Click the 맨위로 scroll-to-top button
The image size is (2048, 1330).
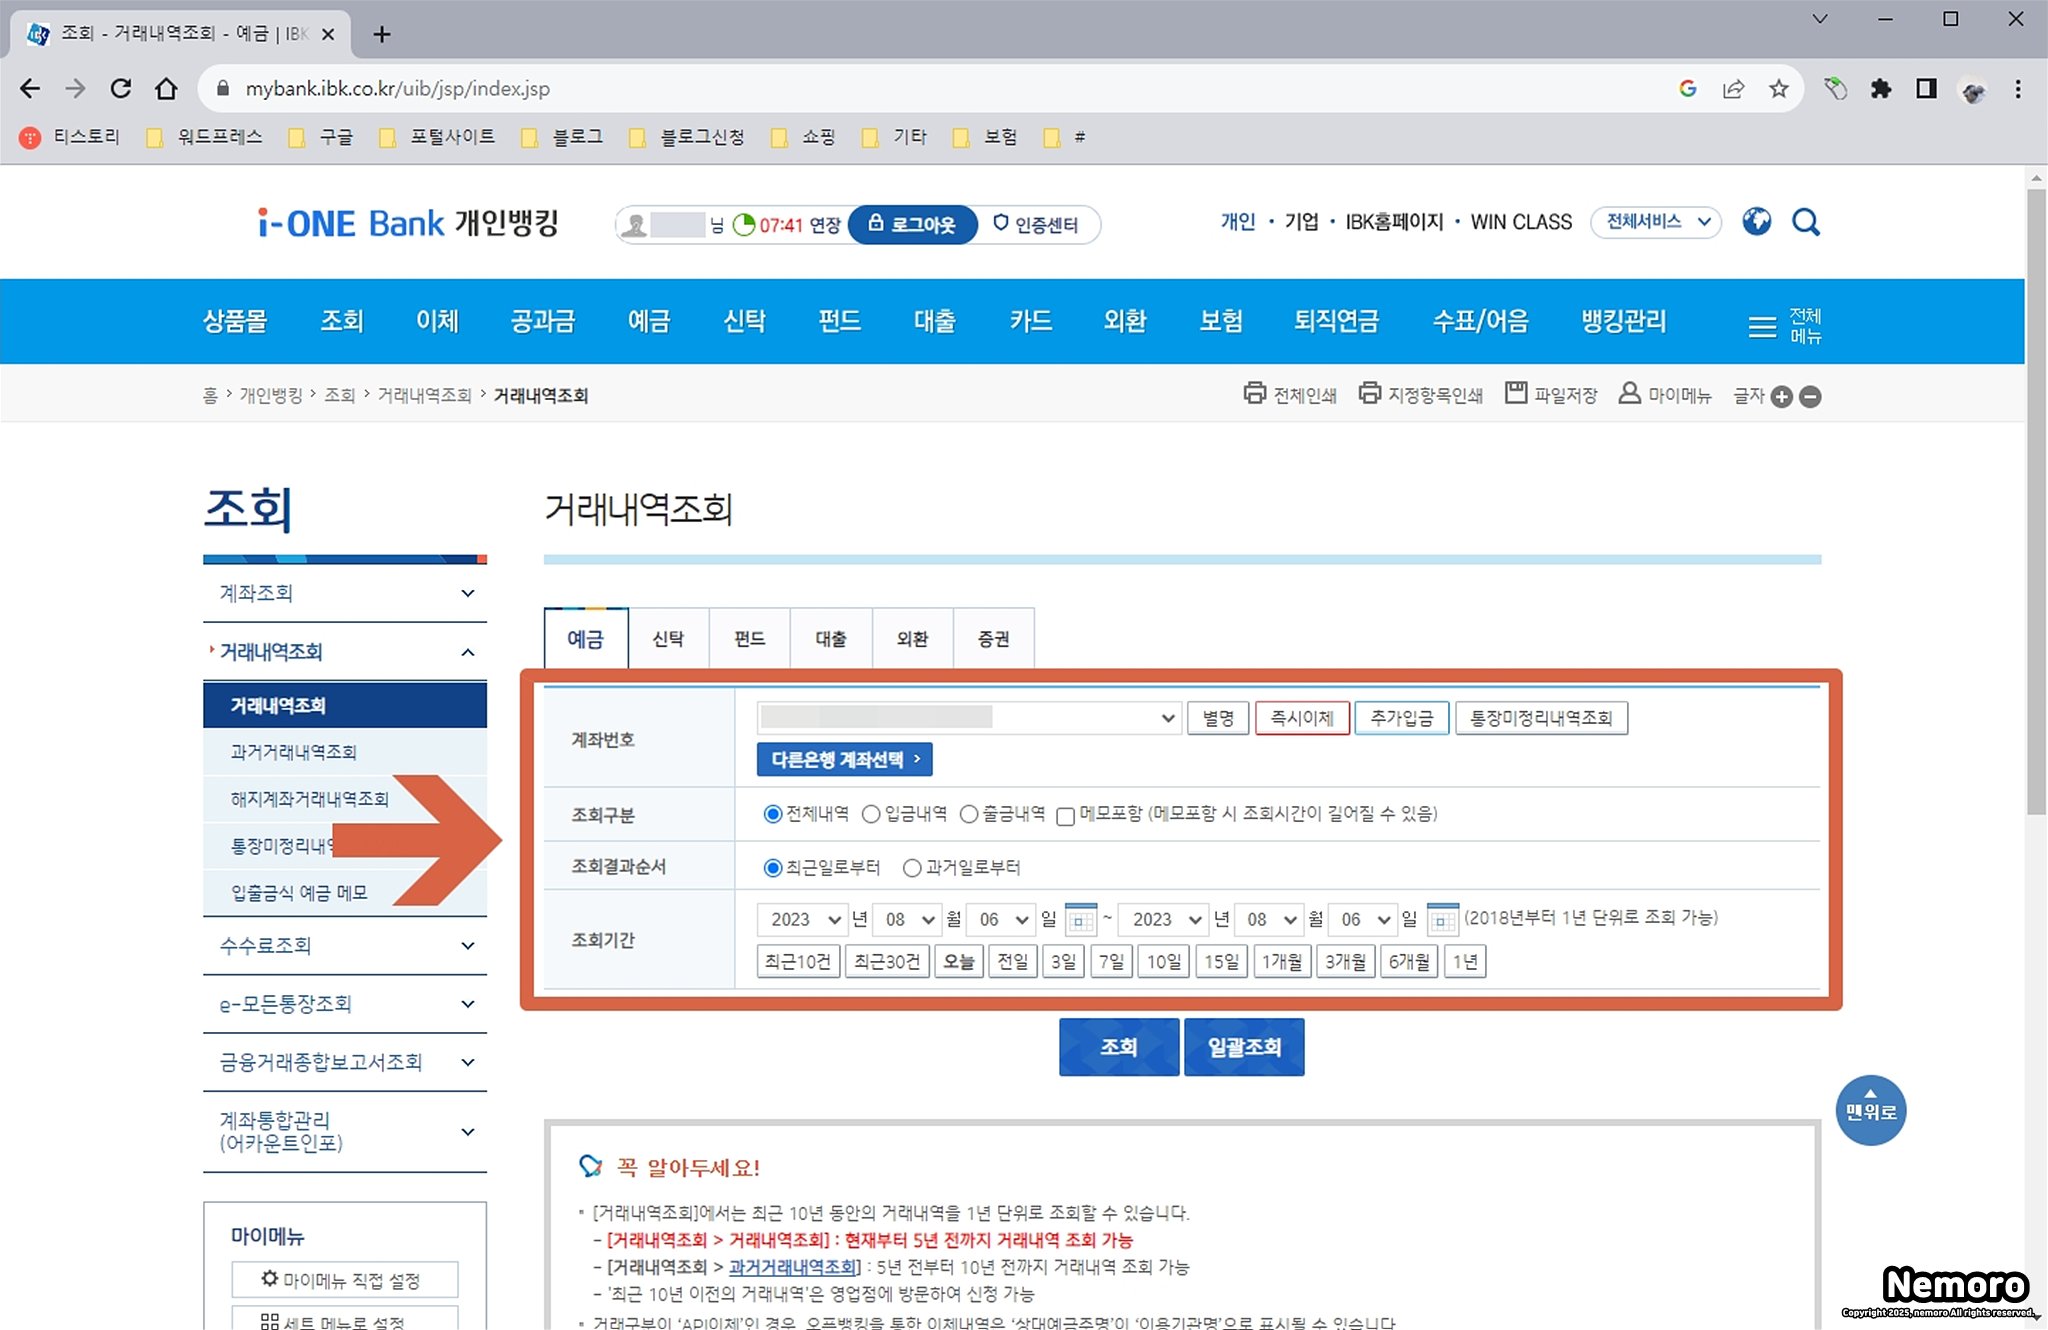[1870, 1110]
